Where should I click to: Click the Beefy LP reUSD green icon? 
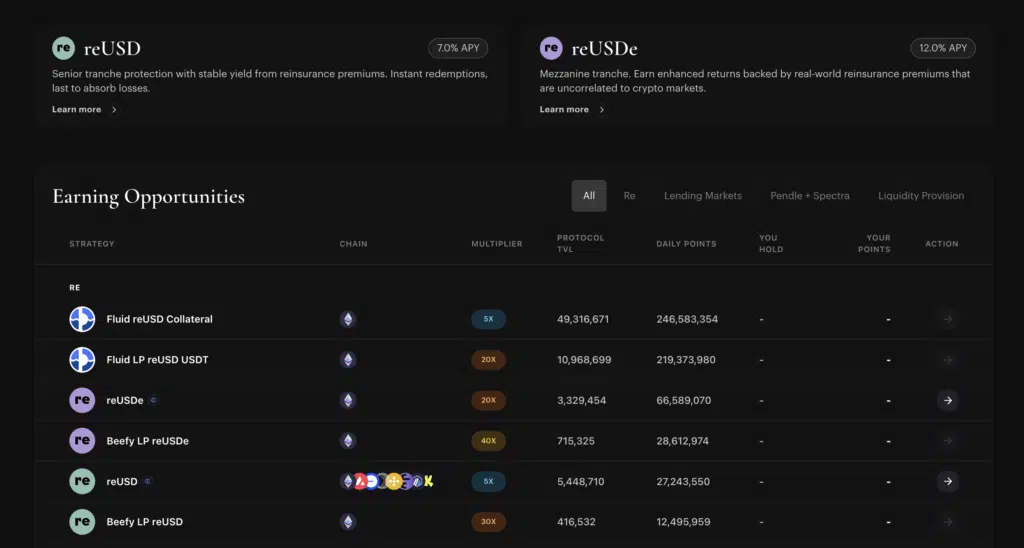tap(82, 522)
